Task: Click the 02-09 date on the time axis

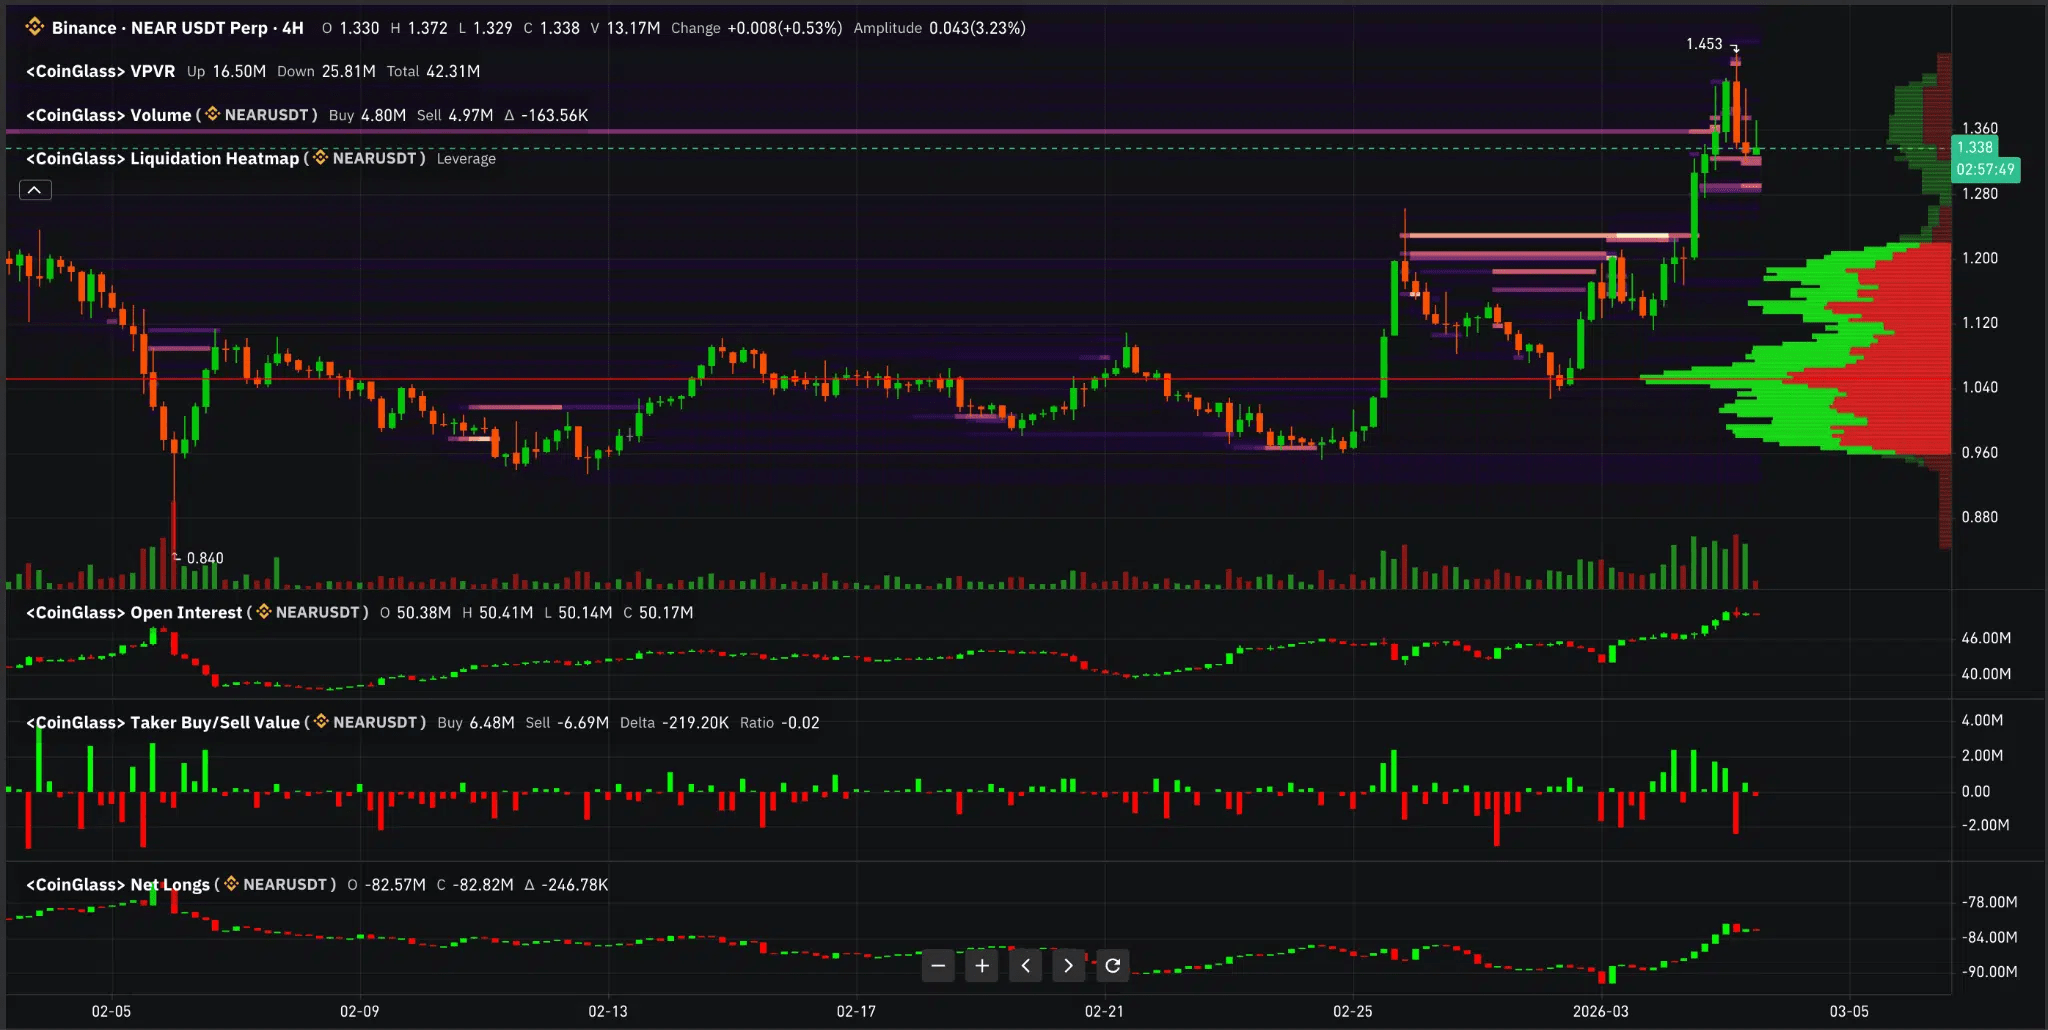Action: coord(359,1011)
